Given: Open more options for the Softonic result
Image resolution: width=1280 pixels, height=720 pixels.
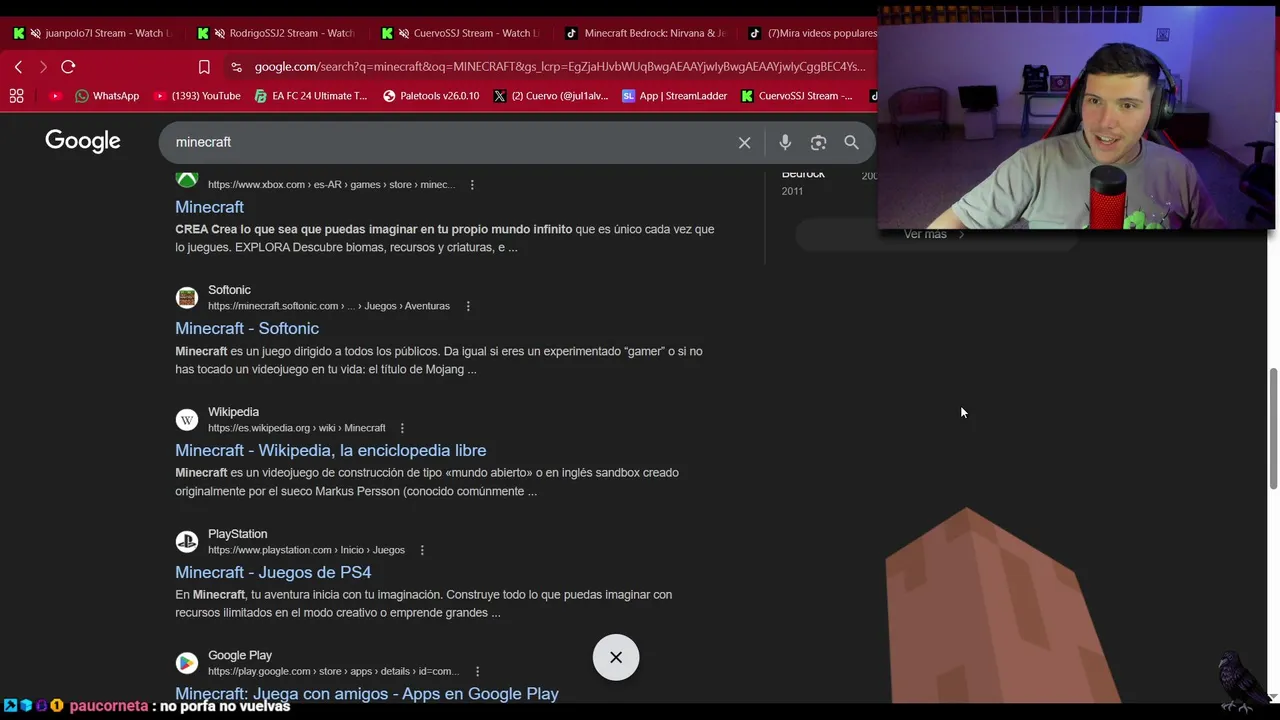Looking at the screenshot, I should point(467,306).
